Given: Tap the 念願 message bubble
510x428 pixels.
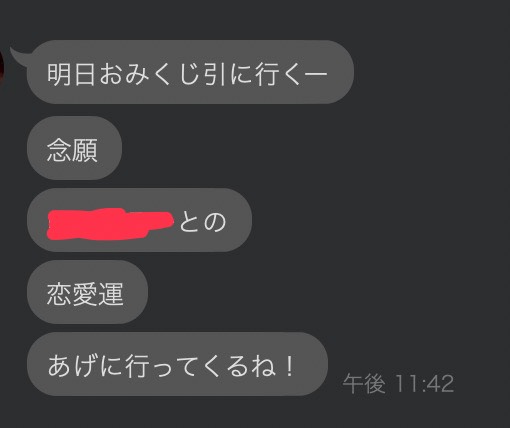Looking at the screenshot, I should [74, 148].
